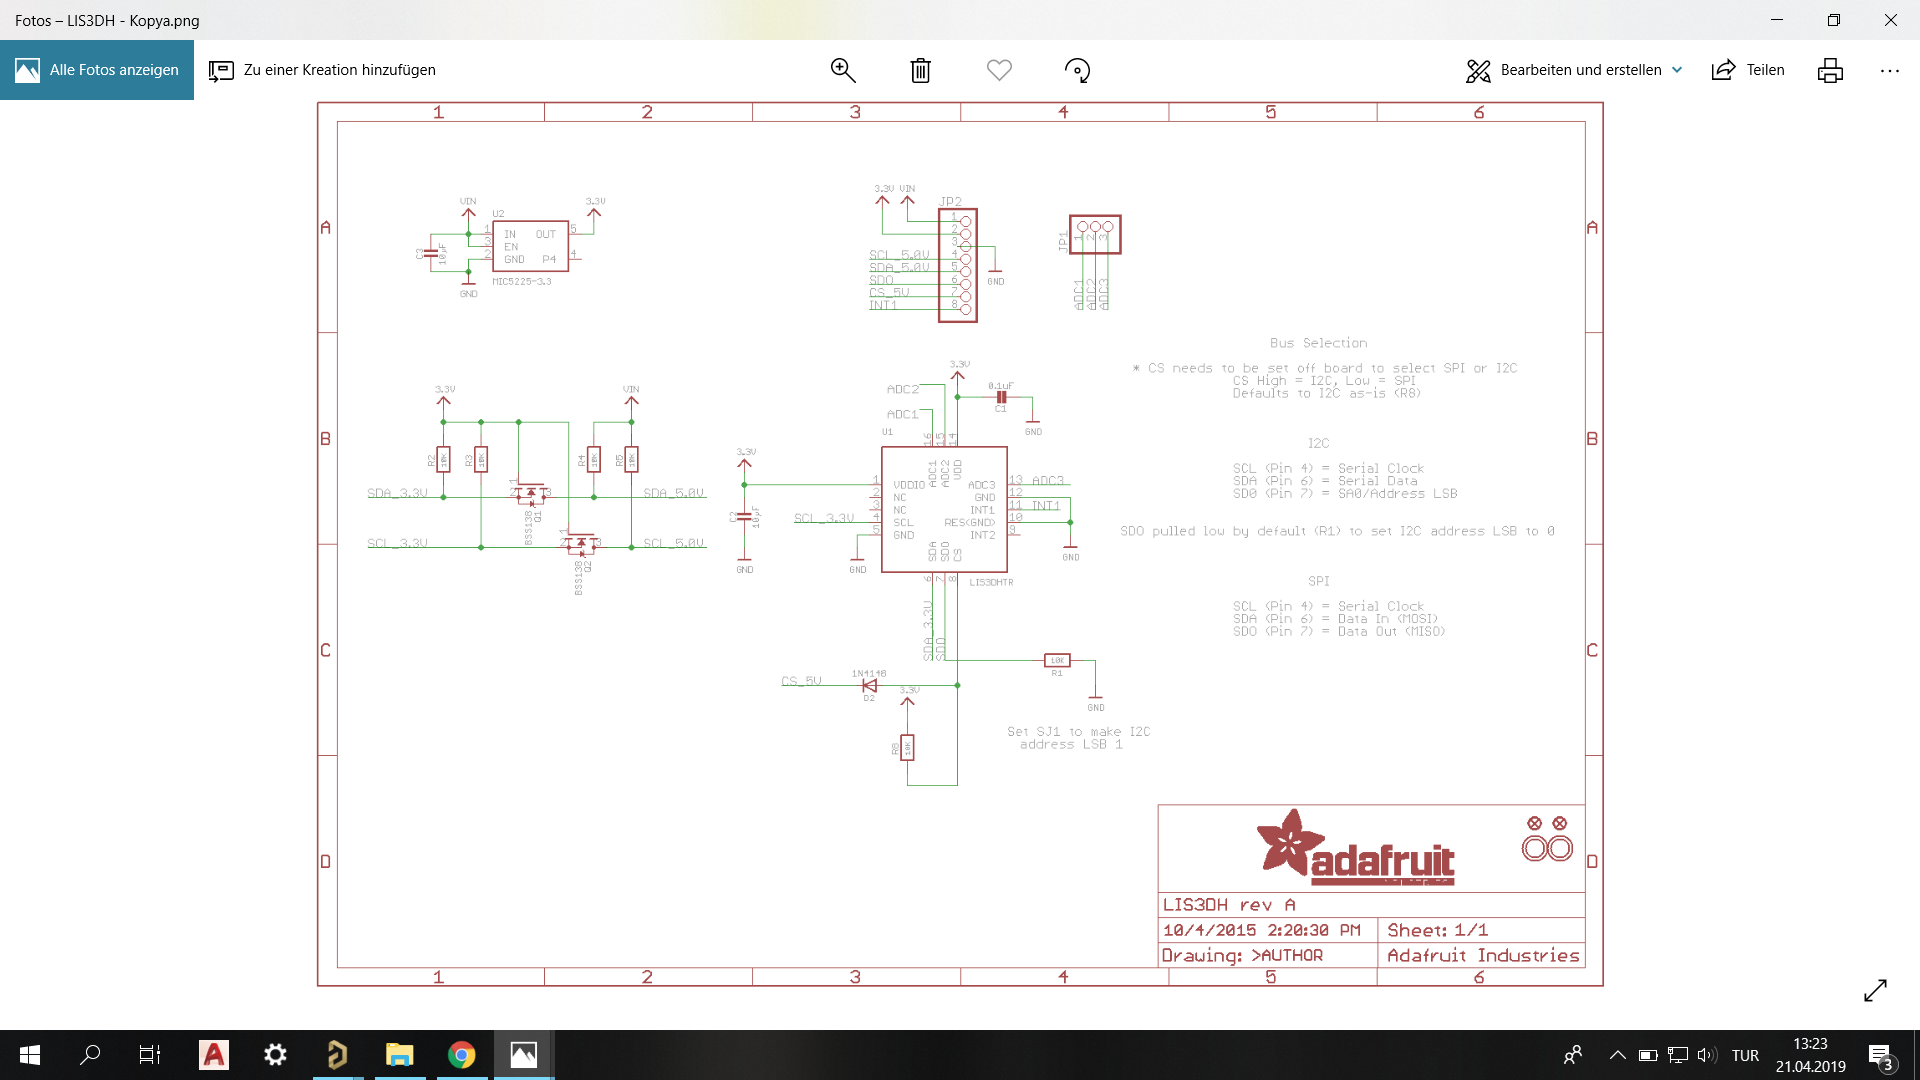Screen dimensions: 1920x1080
Task: Launch the AutoCAD icon on the taskbar
Action: [x=213, y=1055]
